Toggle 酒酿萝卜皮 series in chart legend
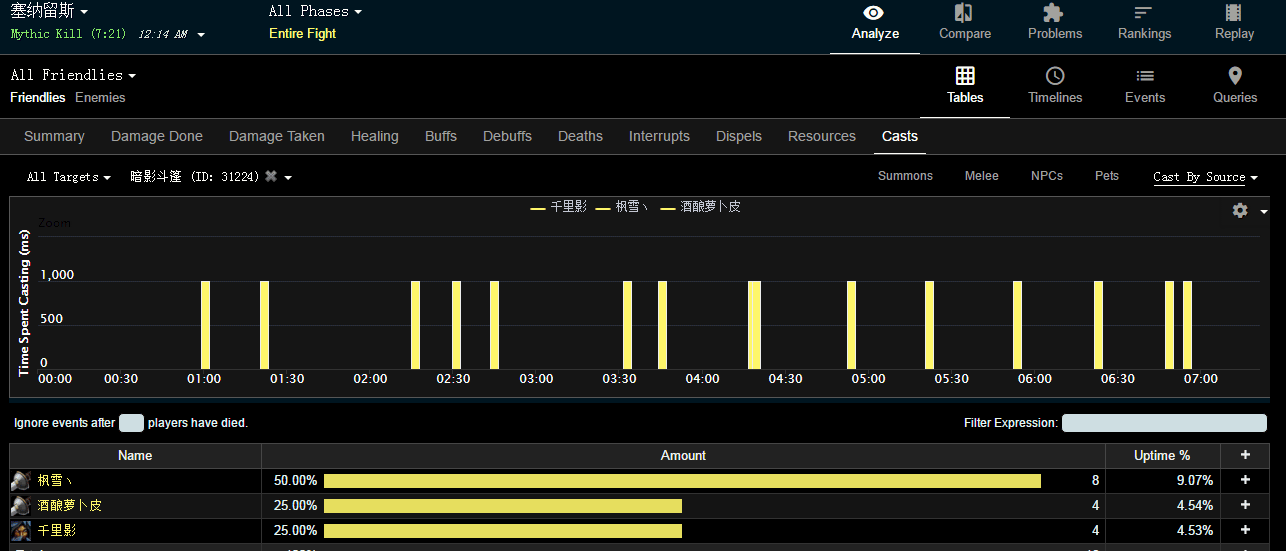The width and height of the screenshot is (1286, 551). (x=701, y=207)
